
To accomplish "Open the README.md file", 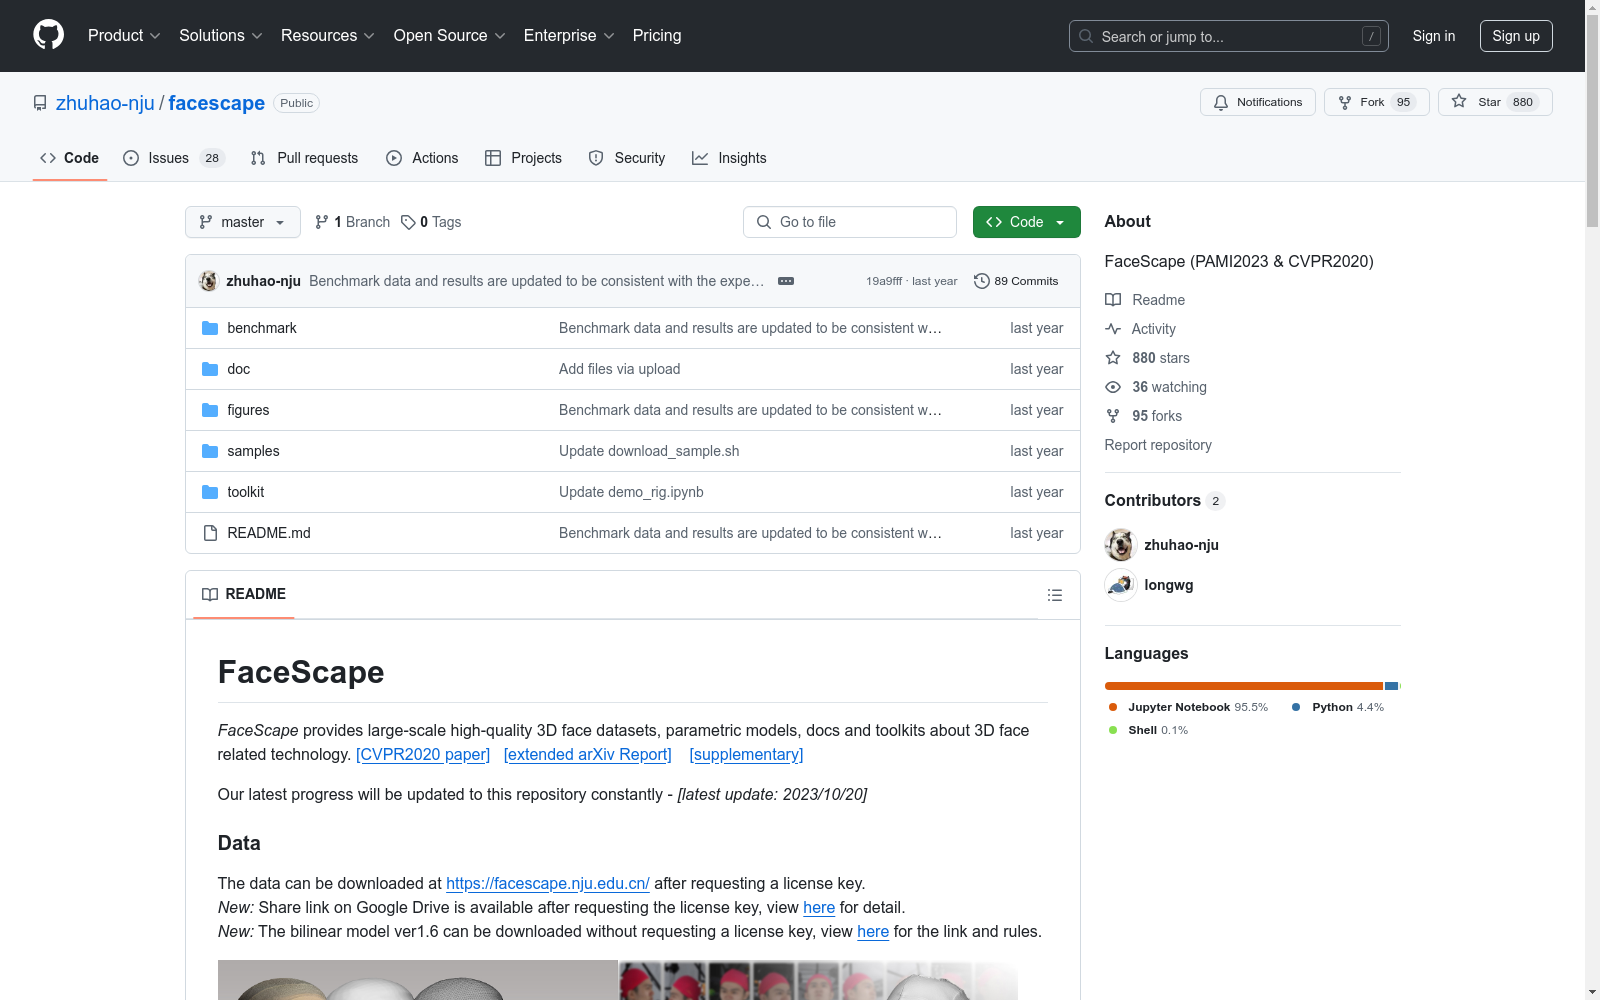I will [269, 533].
